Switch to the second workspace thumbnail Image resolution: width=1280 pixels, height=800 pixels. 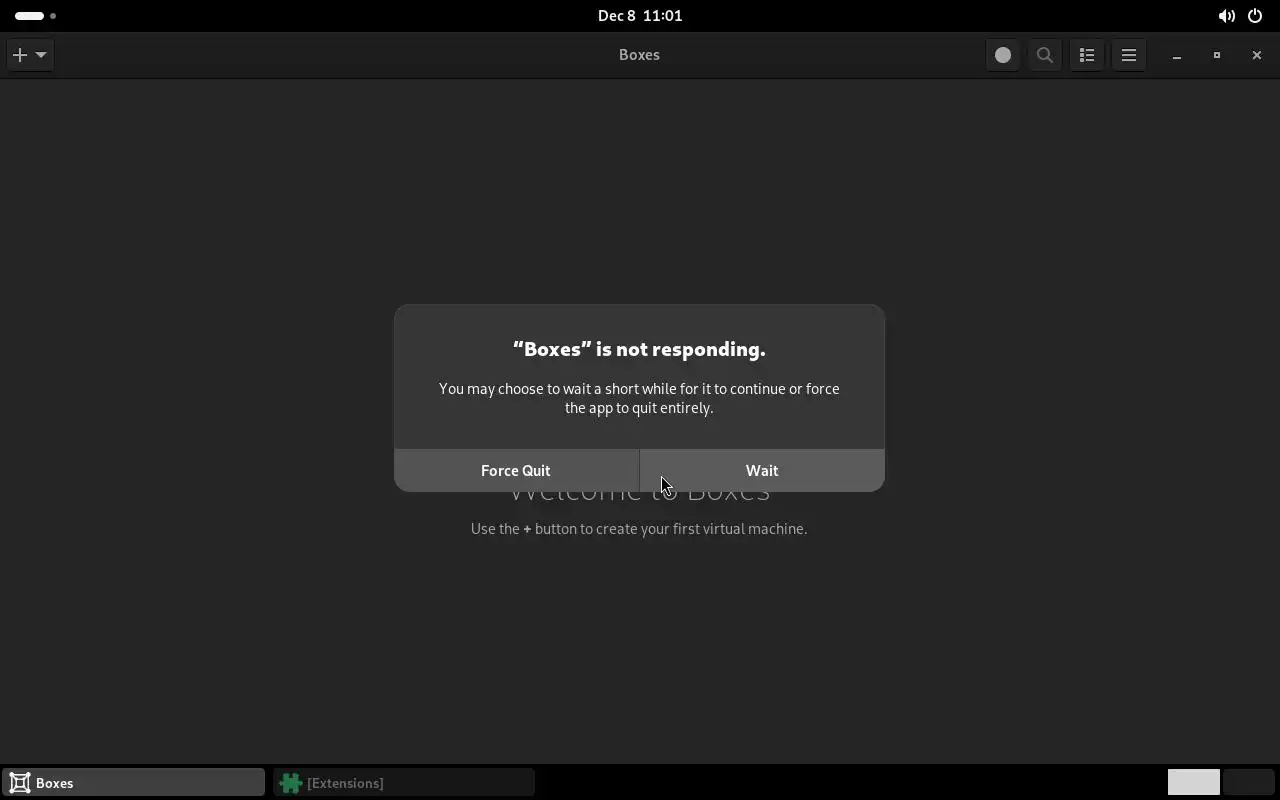[1248, 782]
